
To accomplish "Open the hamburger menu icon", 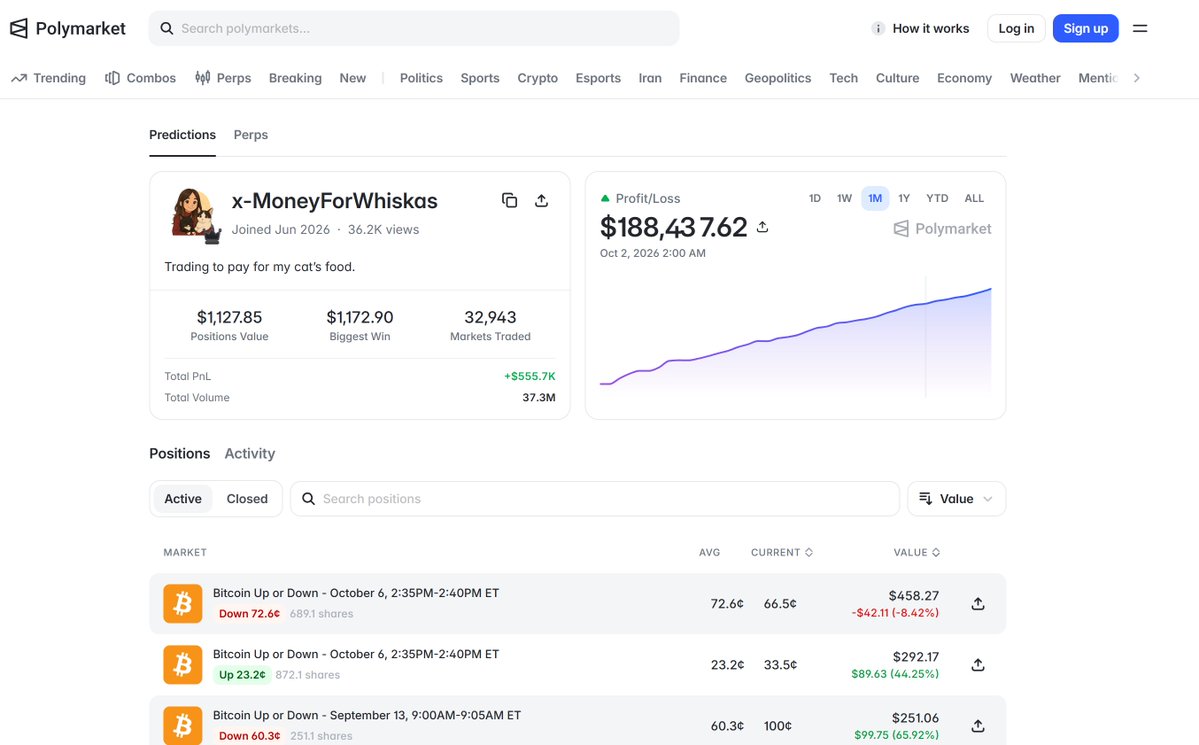I will click(x=1140, y=28).
